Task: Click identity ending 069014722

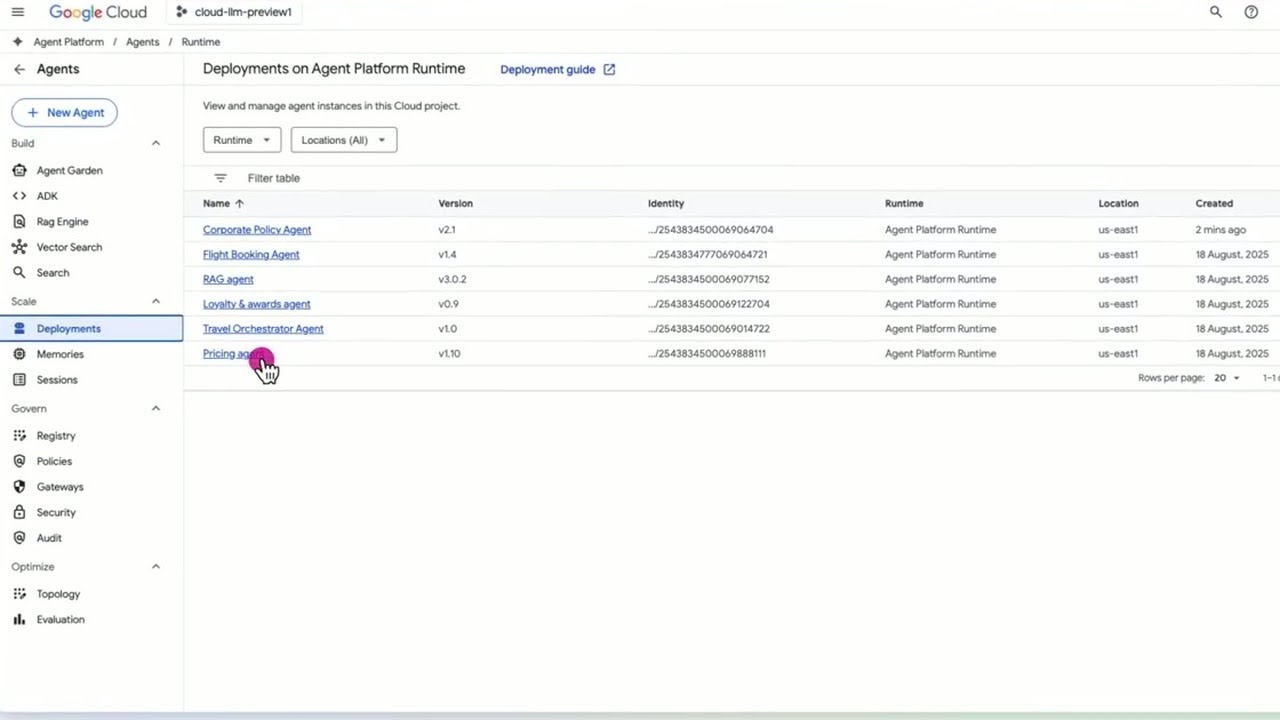Action: (709, 328)
